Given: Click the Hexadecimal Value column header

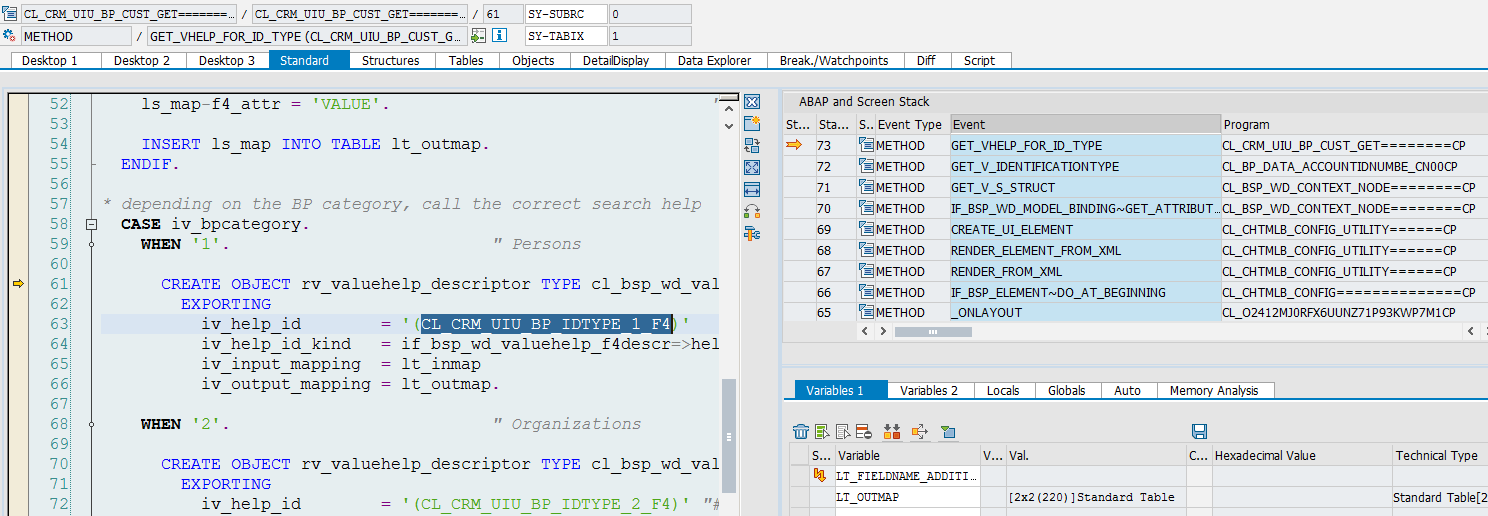Looking at the screenshot, I should (x=1302, y=455).
